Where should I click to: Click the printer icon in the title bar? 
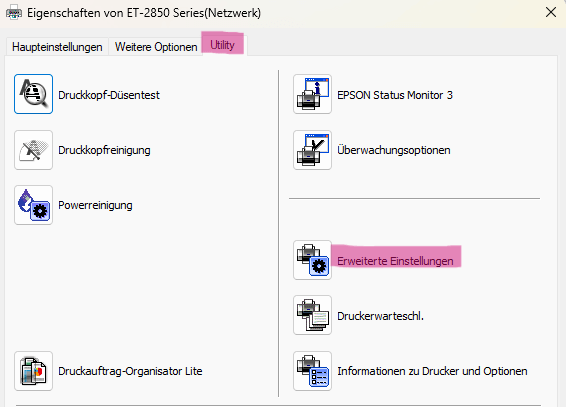(14, 13)
